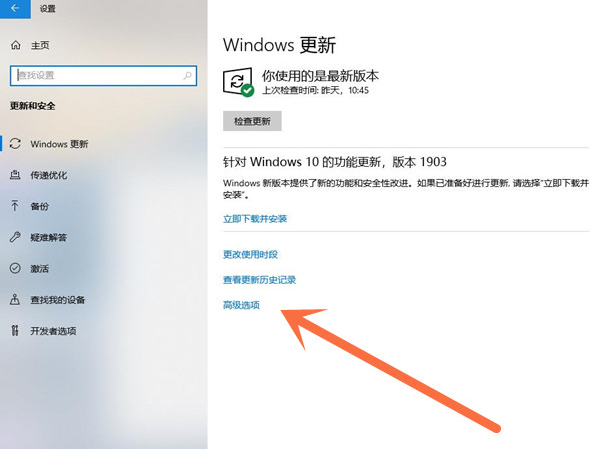Click the 激活 checkmark circle icon
Viewport: 590px width, 451px height.
pos(15,268)
